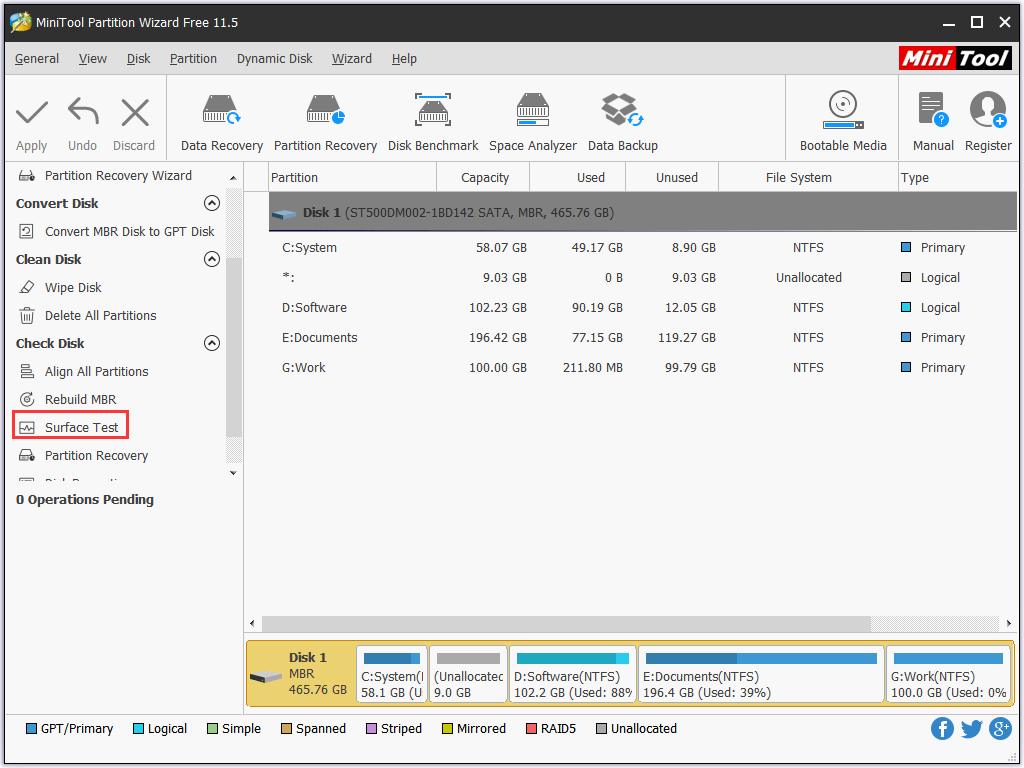Click the horizontal scrollbar of partition list
1024x768 pixels.
(560, 624)
